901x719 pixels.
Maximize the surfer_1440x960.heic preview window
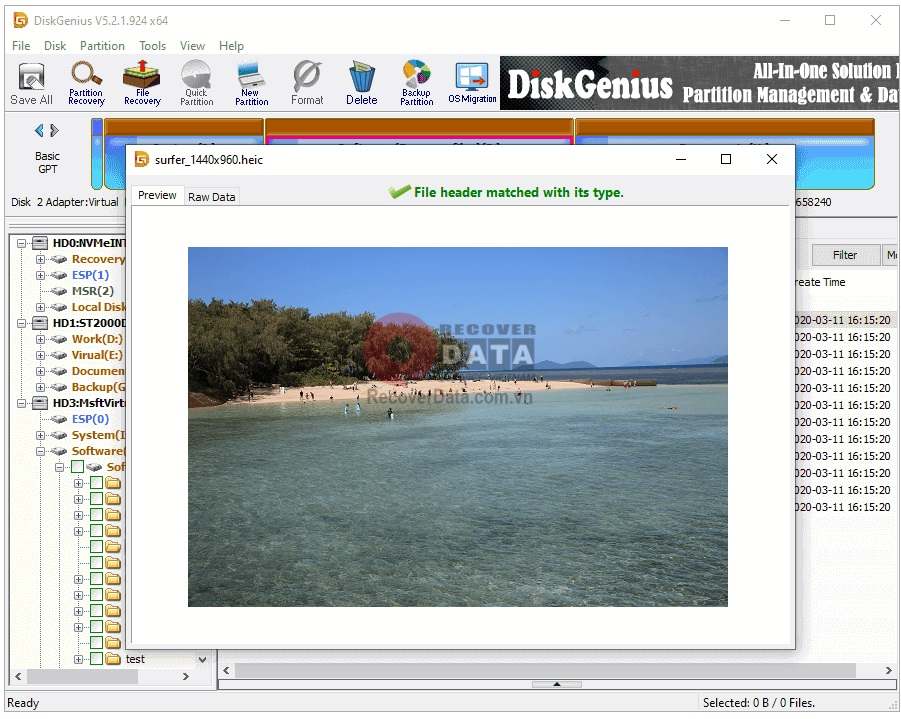click(726, 159)
